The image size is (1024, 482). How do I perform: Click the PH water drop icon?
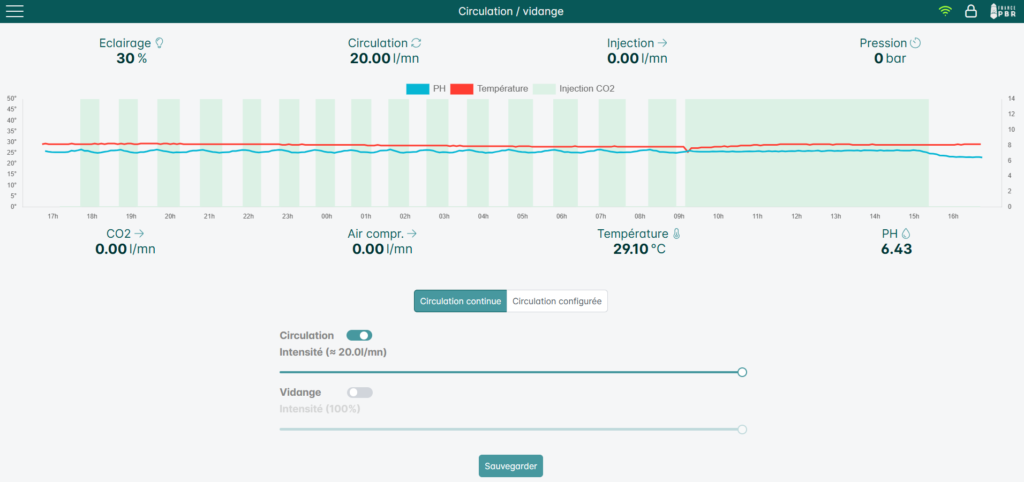click(x=906, y=234)
